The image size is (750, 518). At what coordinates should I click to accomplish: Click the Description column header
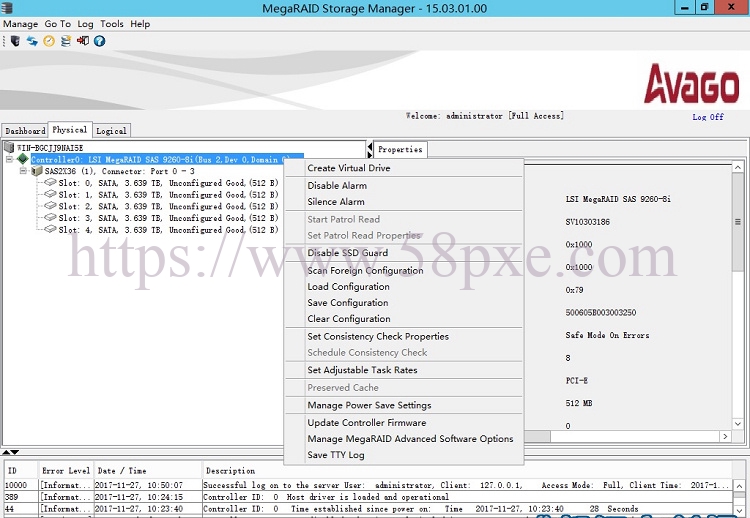[x=467, y=471]
